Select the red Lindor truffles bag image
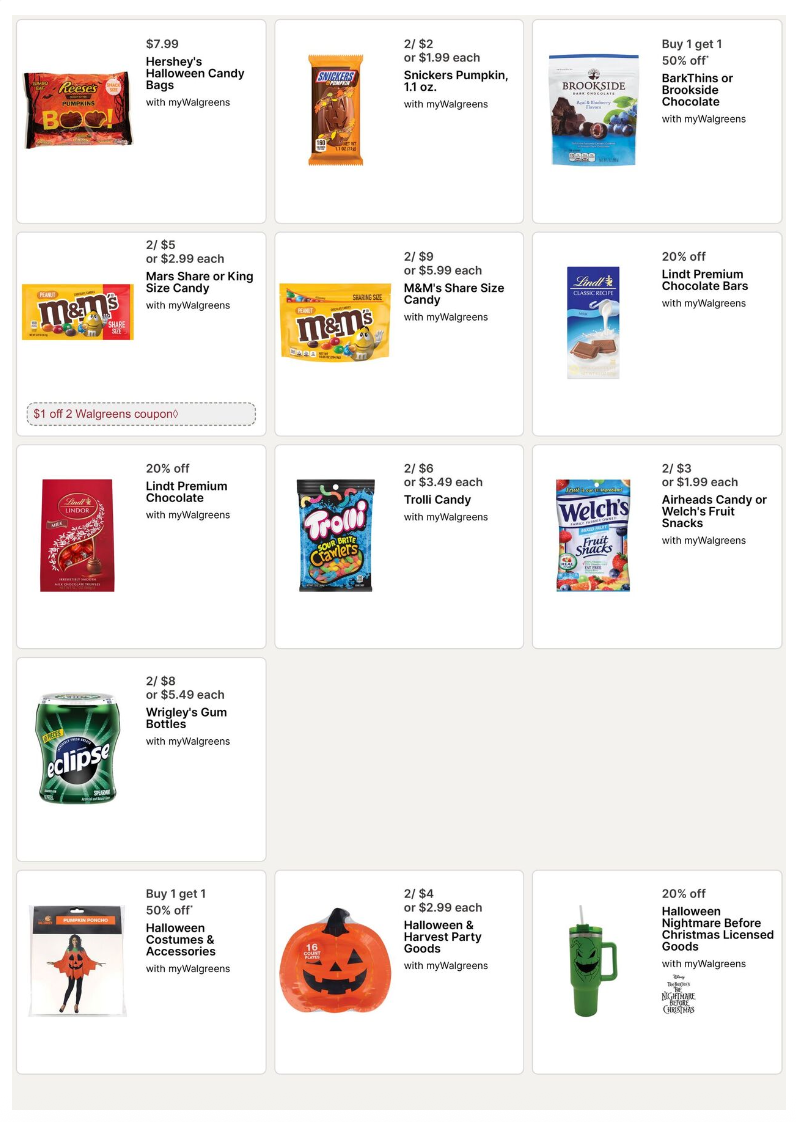The image size is (796, 1122). tap(78, 535)
